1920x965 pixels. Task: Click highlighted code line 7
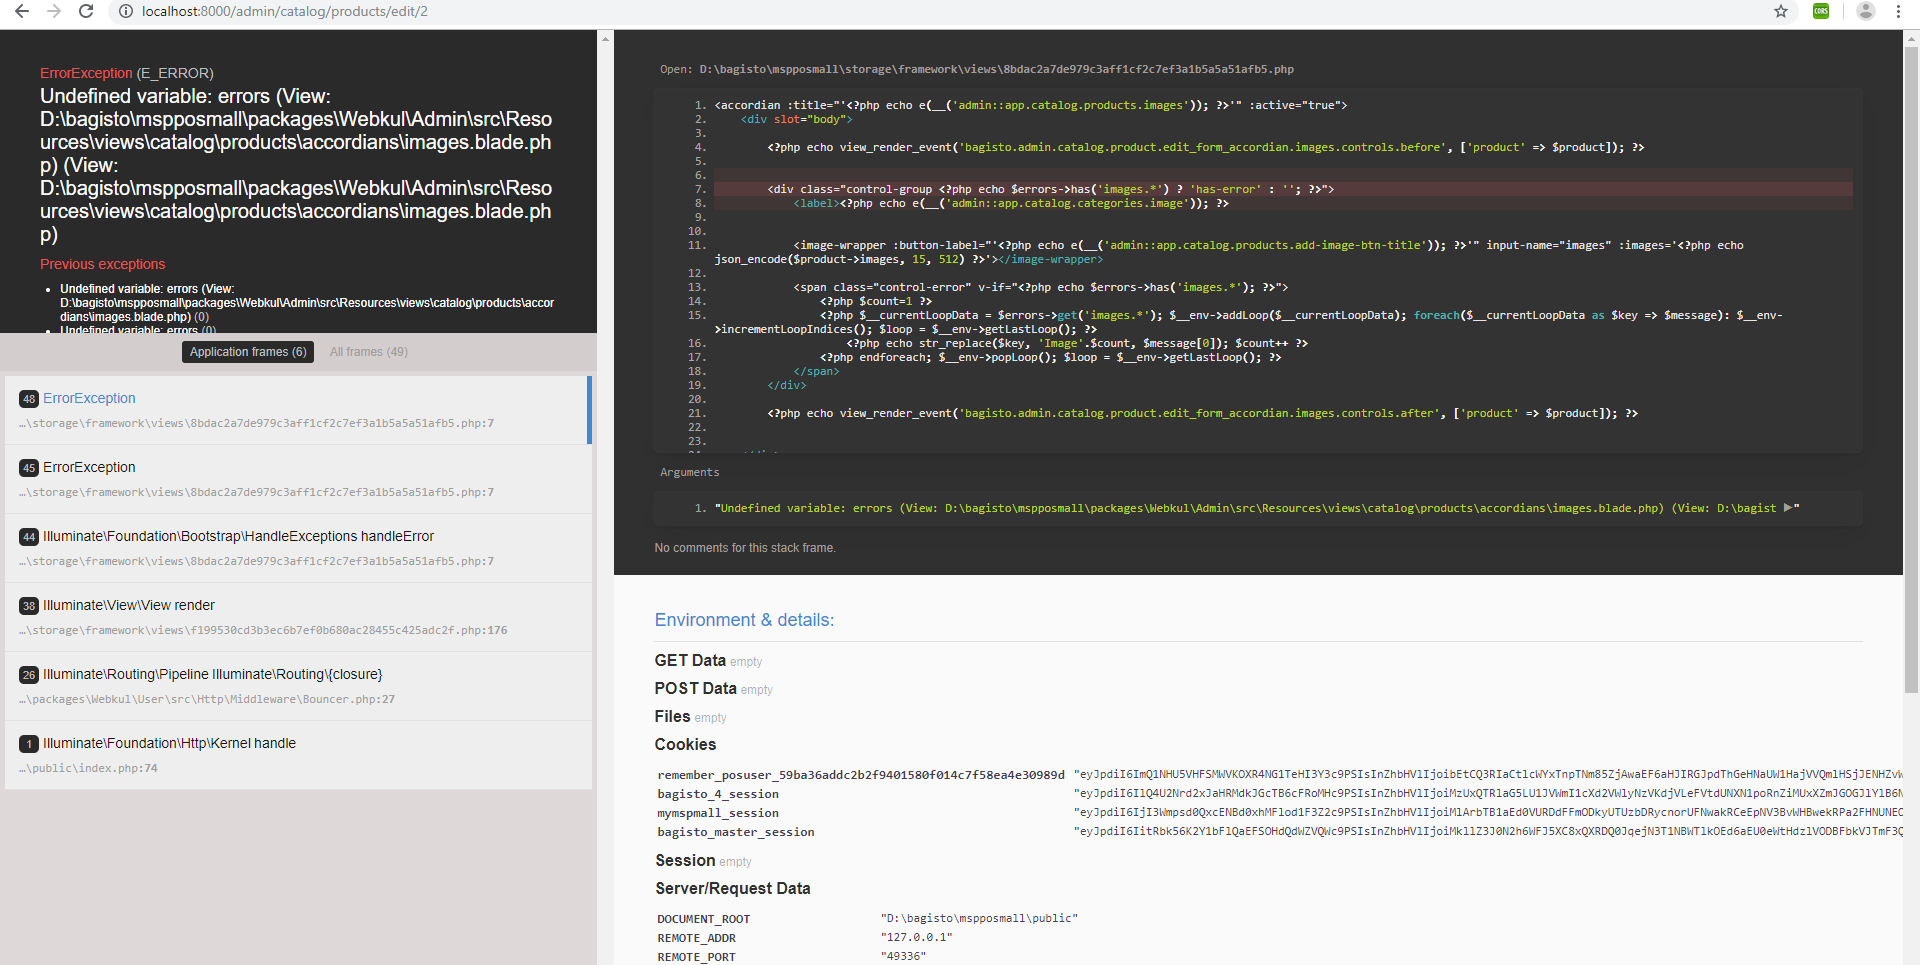[x=1283, y=189]
